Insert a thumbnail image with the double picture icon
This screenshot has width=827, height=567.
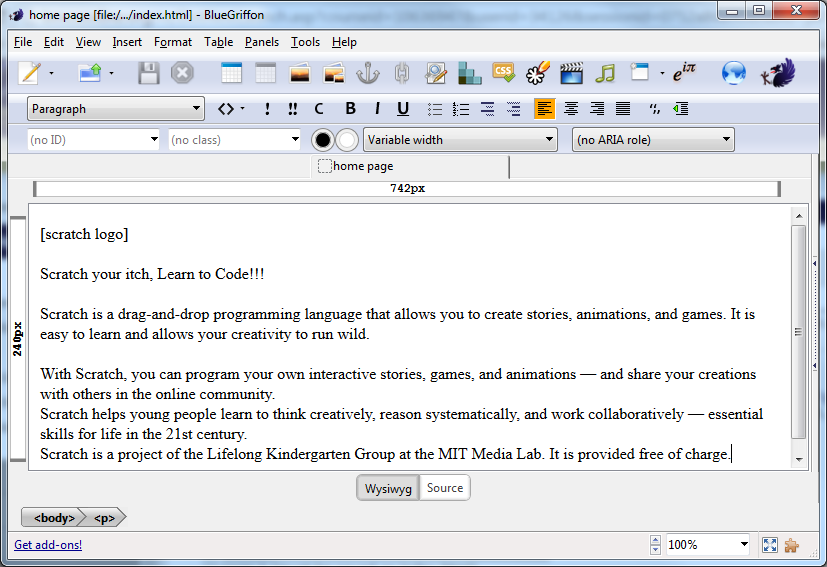click(x=334, y=73)
